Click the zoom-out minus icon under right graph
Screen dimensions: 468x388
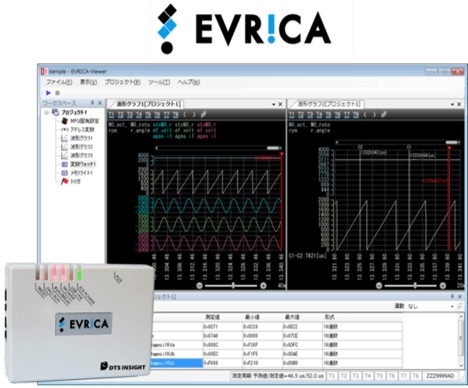(379, 286)
